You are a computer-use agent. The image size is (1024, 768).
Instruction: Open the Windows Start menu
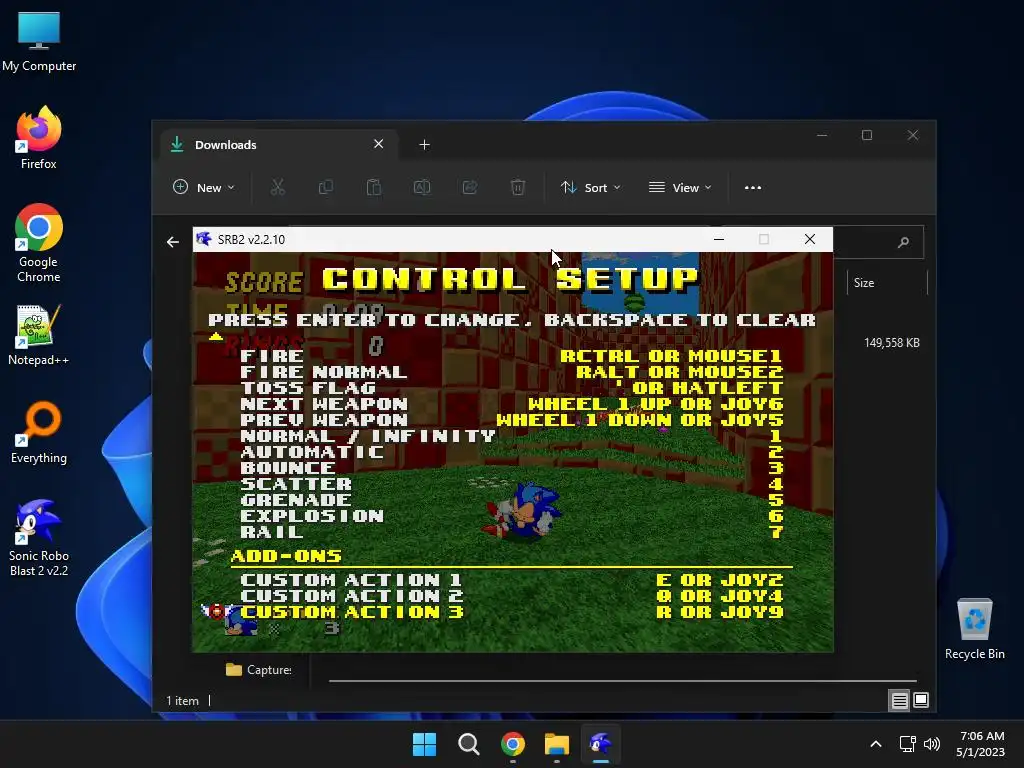coord(424,744)
